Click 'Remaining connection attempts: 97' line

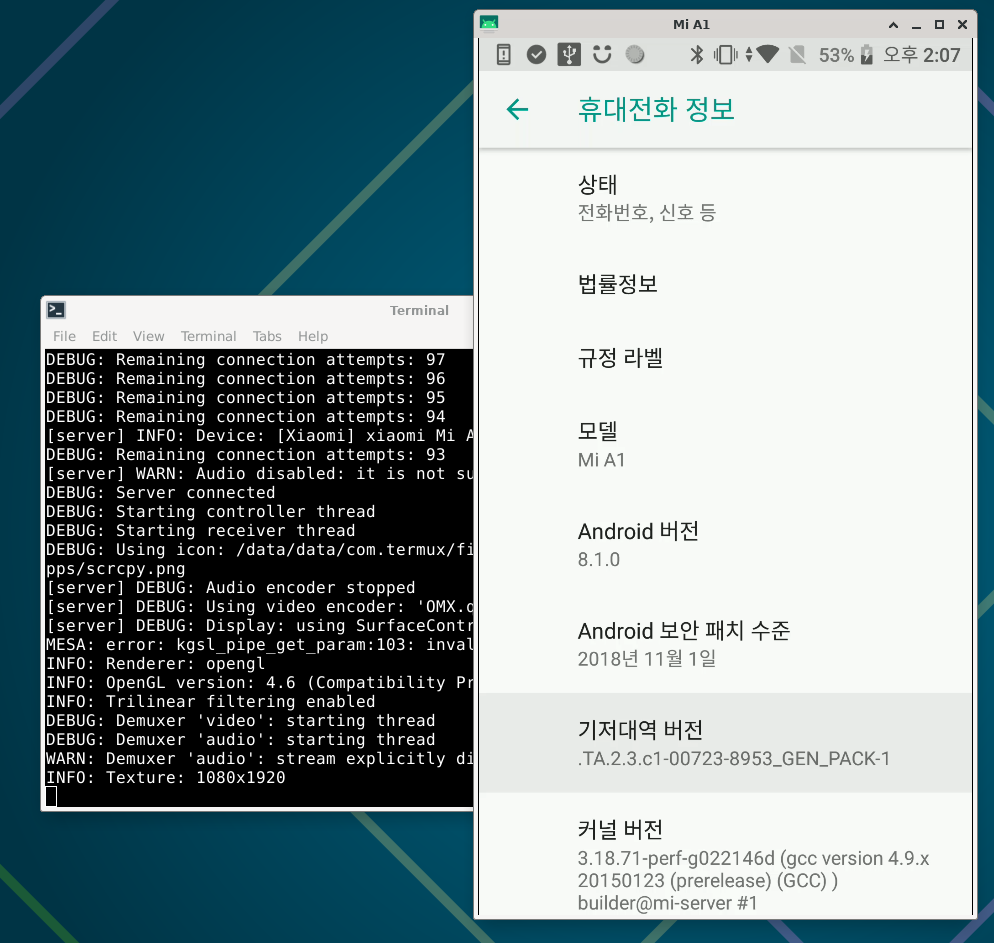point(245,359)
